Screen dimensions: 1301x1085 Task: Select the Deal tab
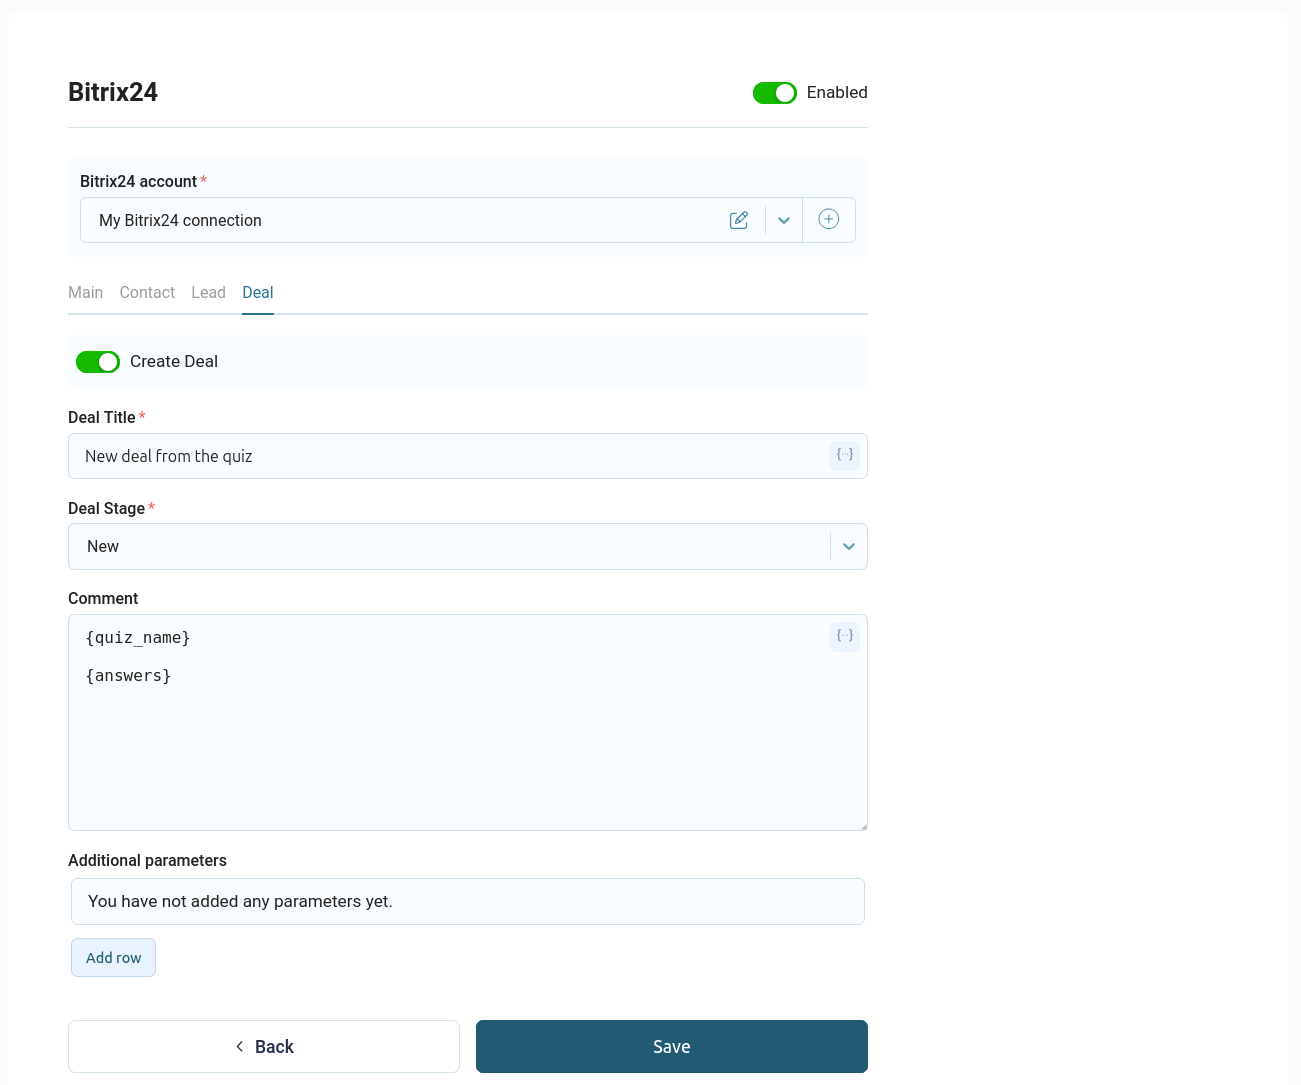(258, 293)
